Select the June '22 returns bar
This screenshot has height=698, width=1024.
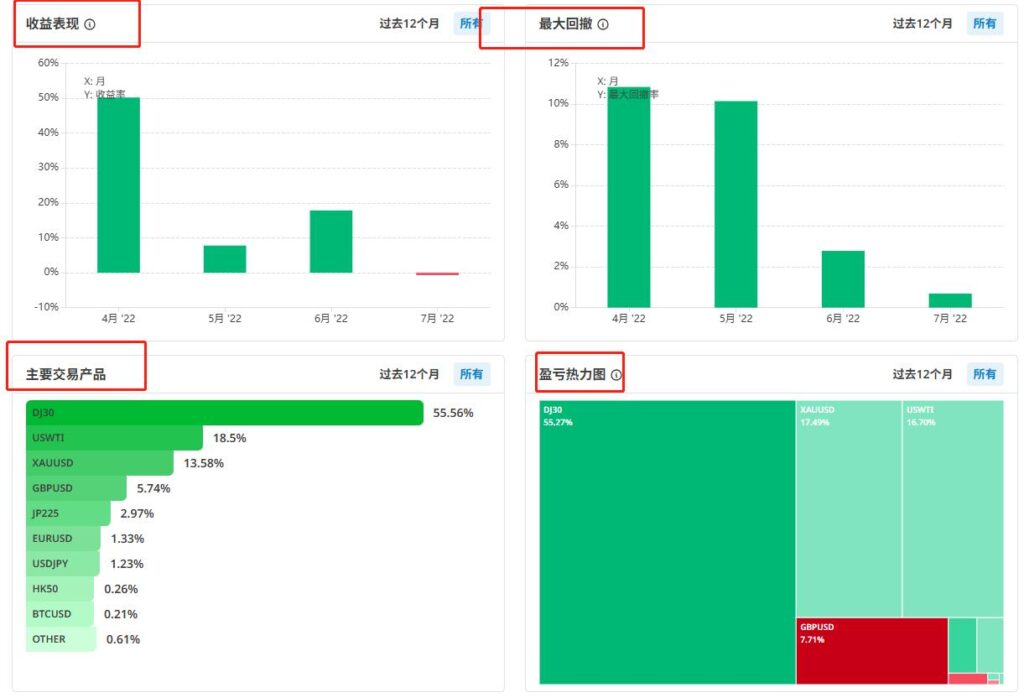(x=331, y=241)
